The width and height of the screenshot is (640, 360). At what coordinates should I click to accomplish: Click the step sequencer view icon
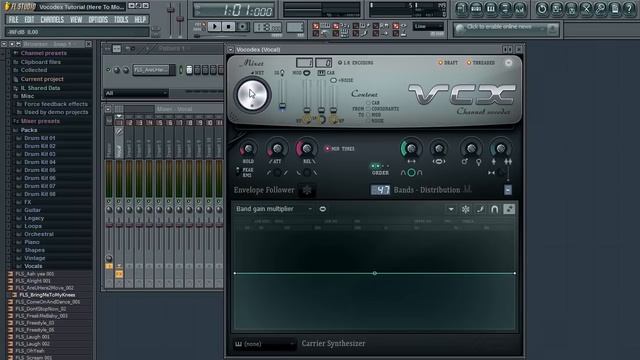pyautogui.click(x=476, y=9)
